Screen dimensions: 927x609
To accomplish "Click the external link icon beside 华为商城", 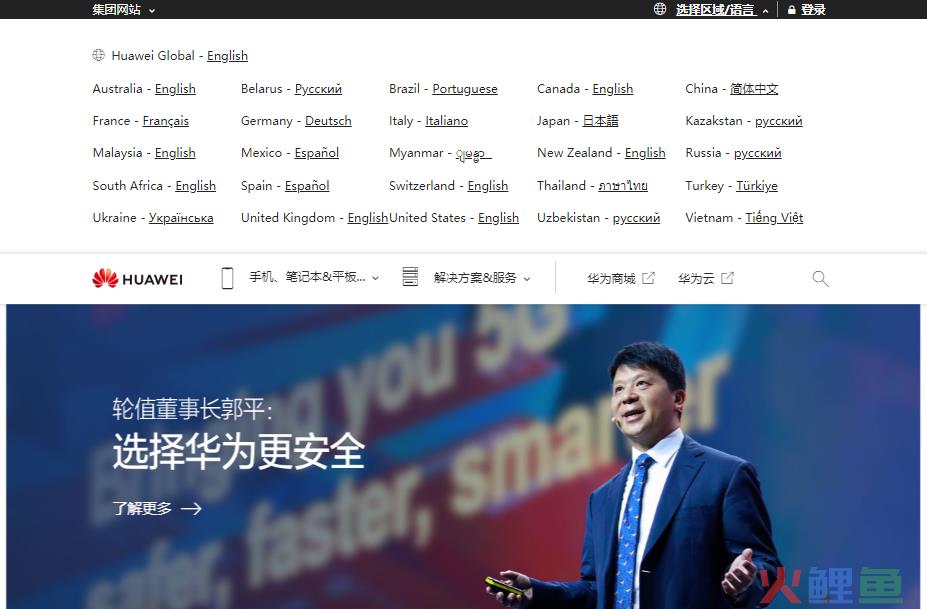I will [x=649, y=278].
